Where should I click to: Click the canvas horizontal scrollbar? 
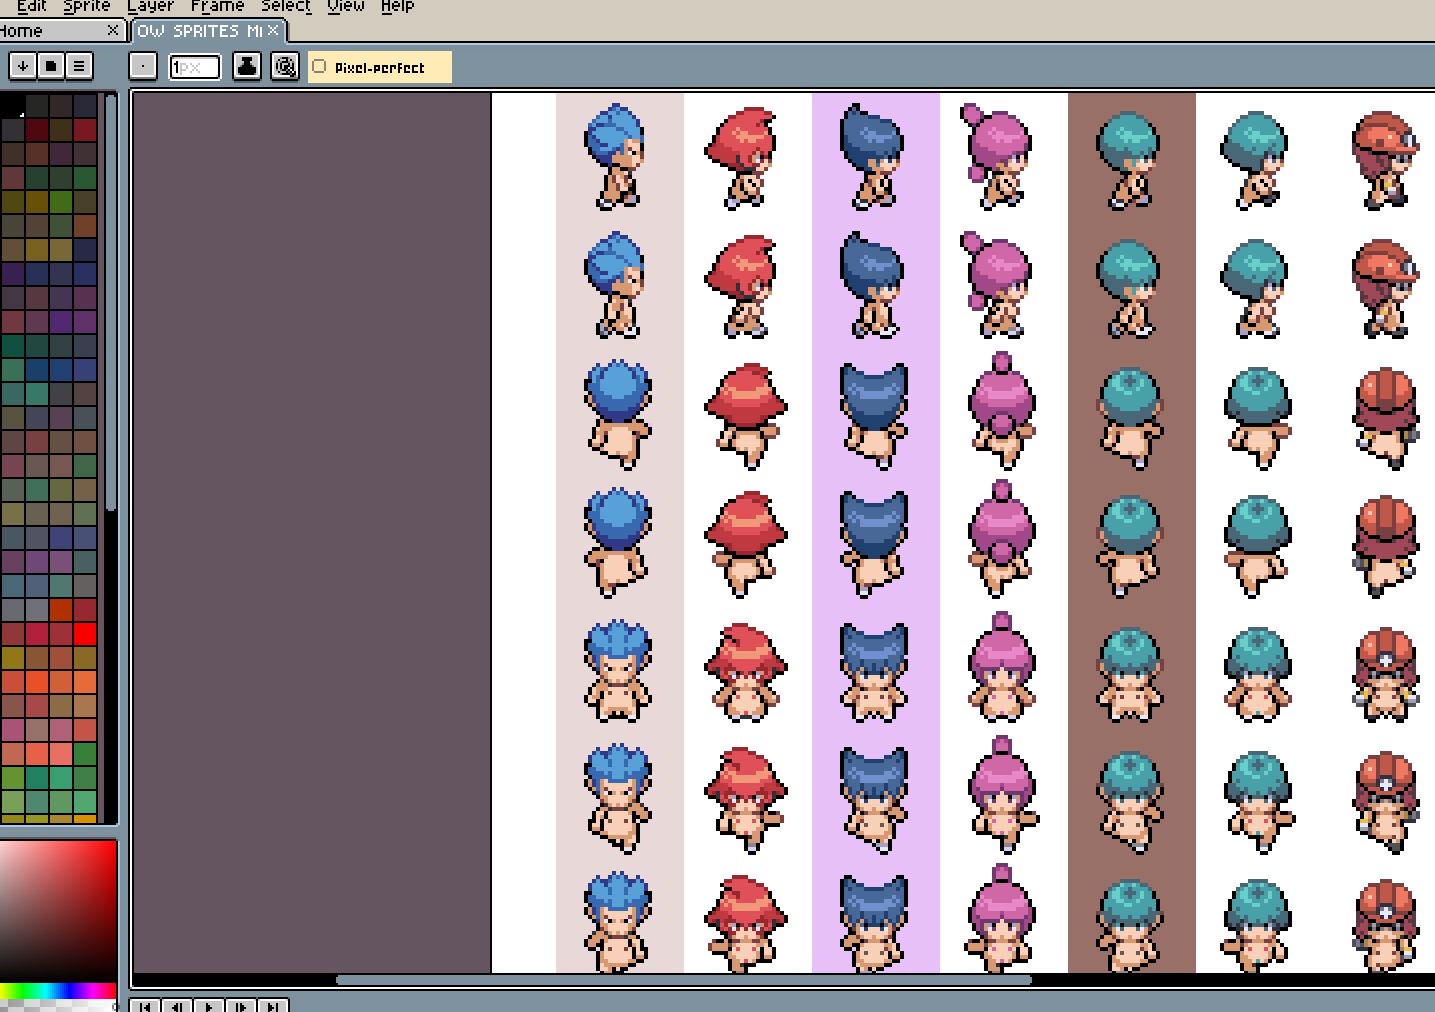coord(684,980)
